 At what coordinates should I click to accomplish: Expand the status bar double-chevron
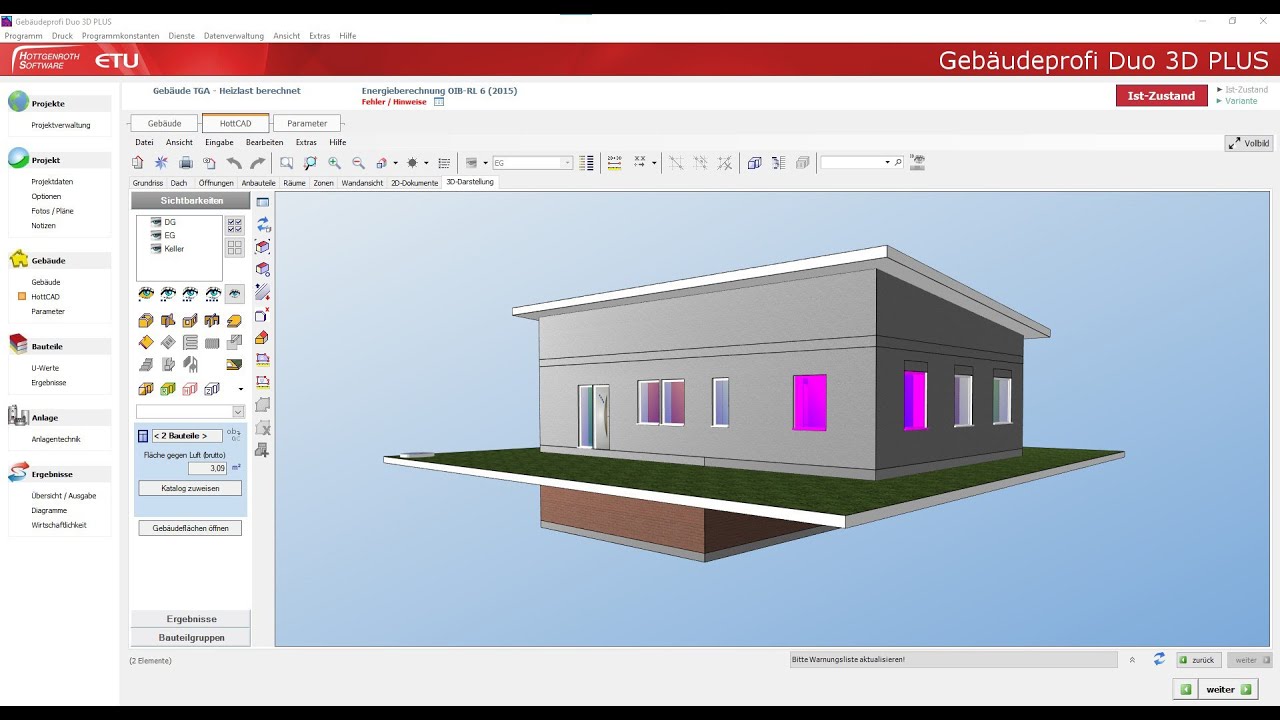pyautogui.click(x=1133, y=660)
